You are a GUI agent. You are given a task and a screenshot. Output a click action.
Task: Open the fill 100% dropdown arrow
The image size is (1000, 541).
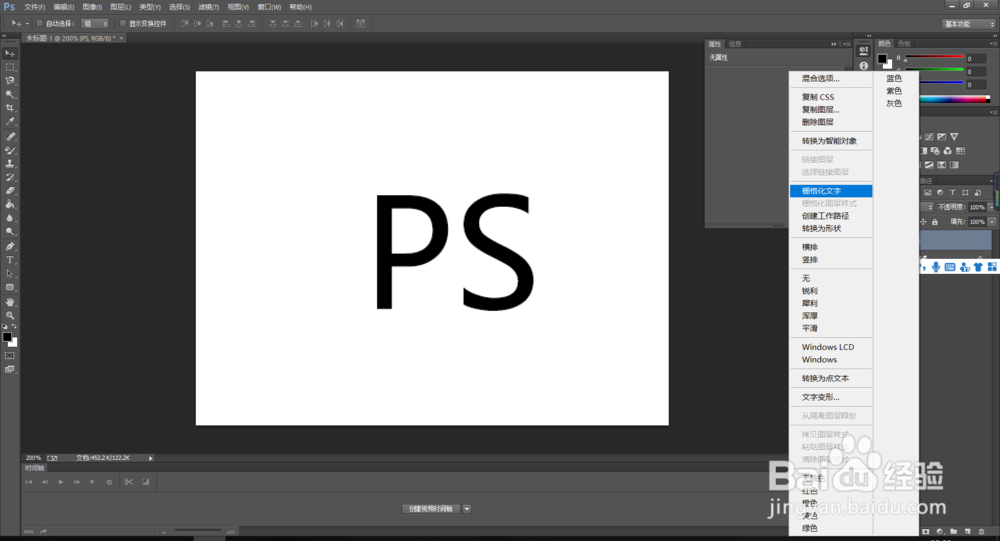coord(992,222)
